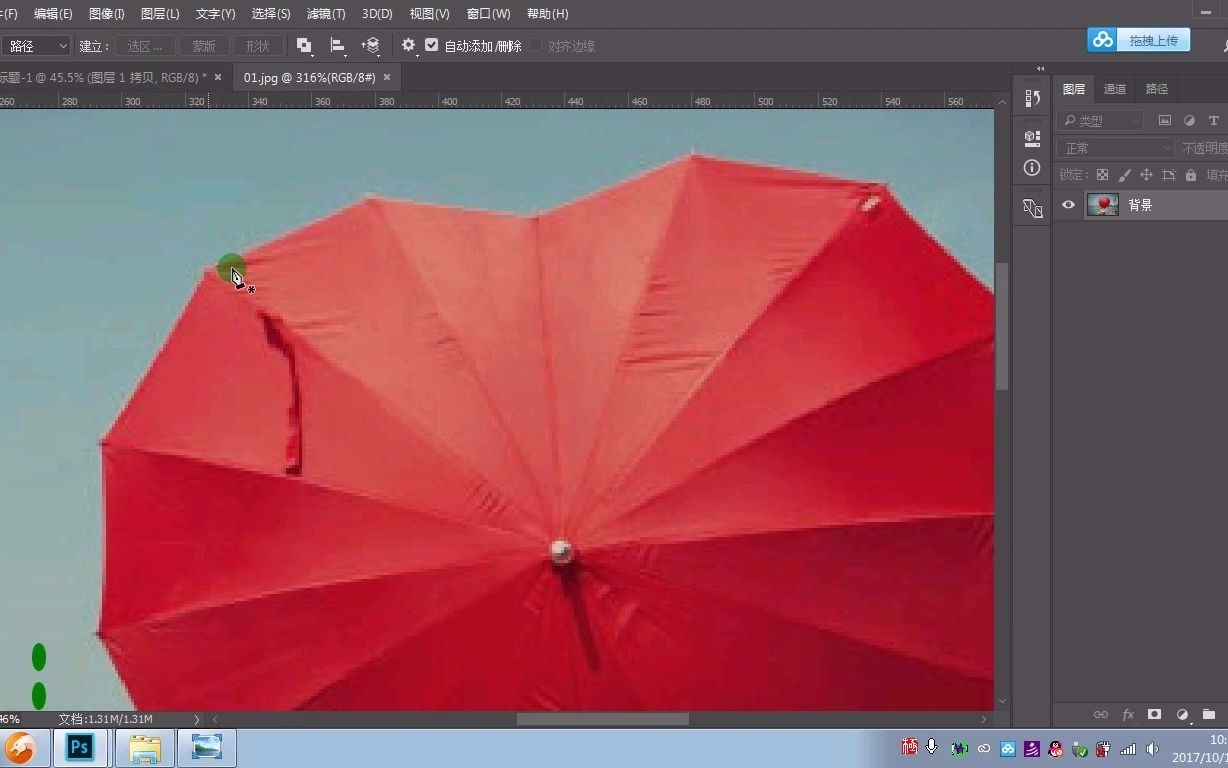Click the 背景 layer thumbnail
The image size is (1228, 768).
tap(1102, 204)
